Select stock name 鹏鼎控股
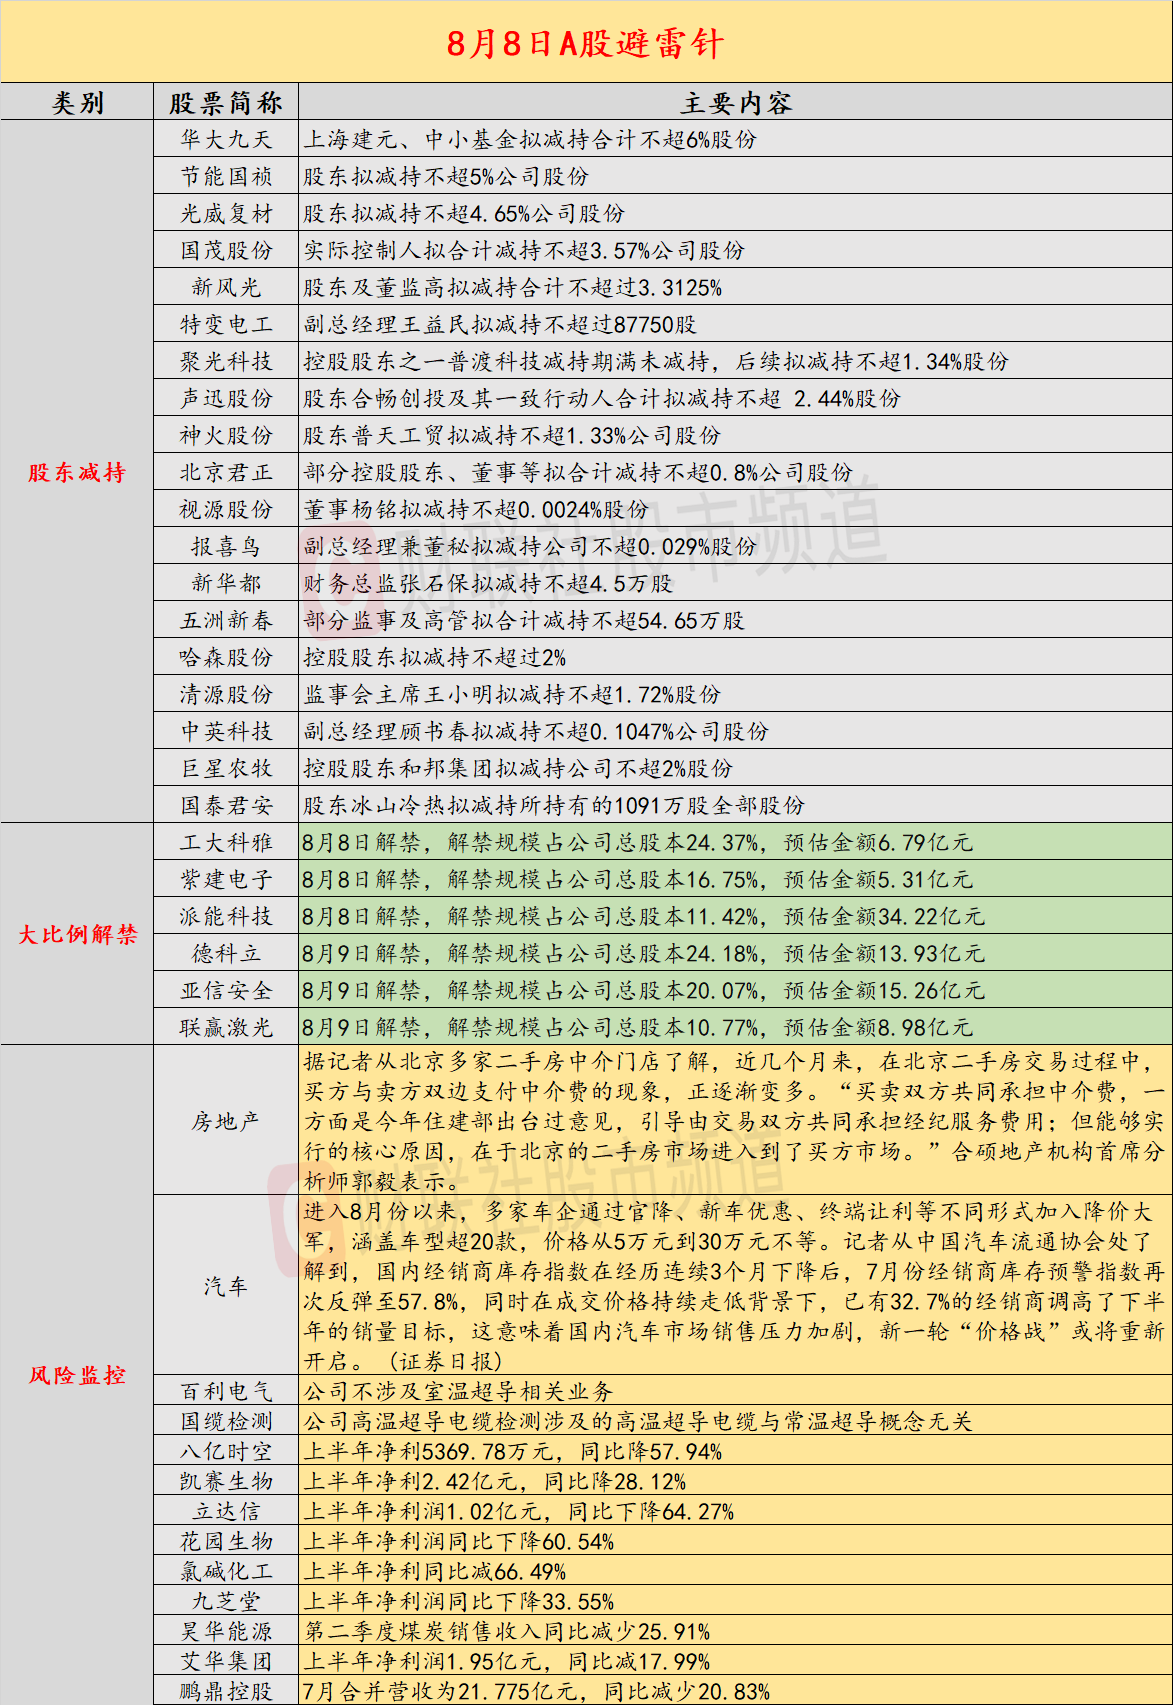Screen dimensions: 1173x1705 [226, 1691]
